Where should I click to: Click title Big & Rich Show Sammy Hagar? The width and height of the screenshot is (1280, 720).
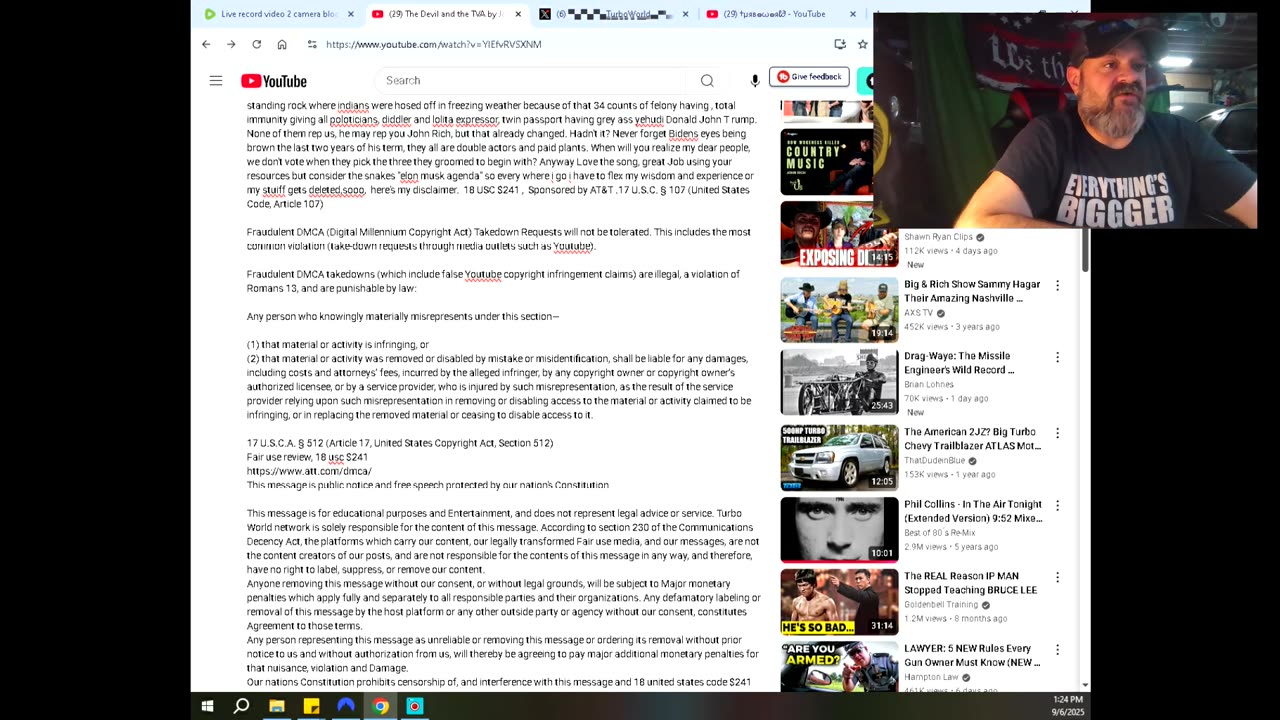pyautogui.click(x=972, y=291)
